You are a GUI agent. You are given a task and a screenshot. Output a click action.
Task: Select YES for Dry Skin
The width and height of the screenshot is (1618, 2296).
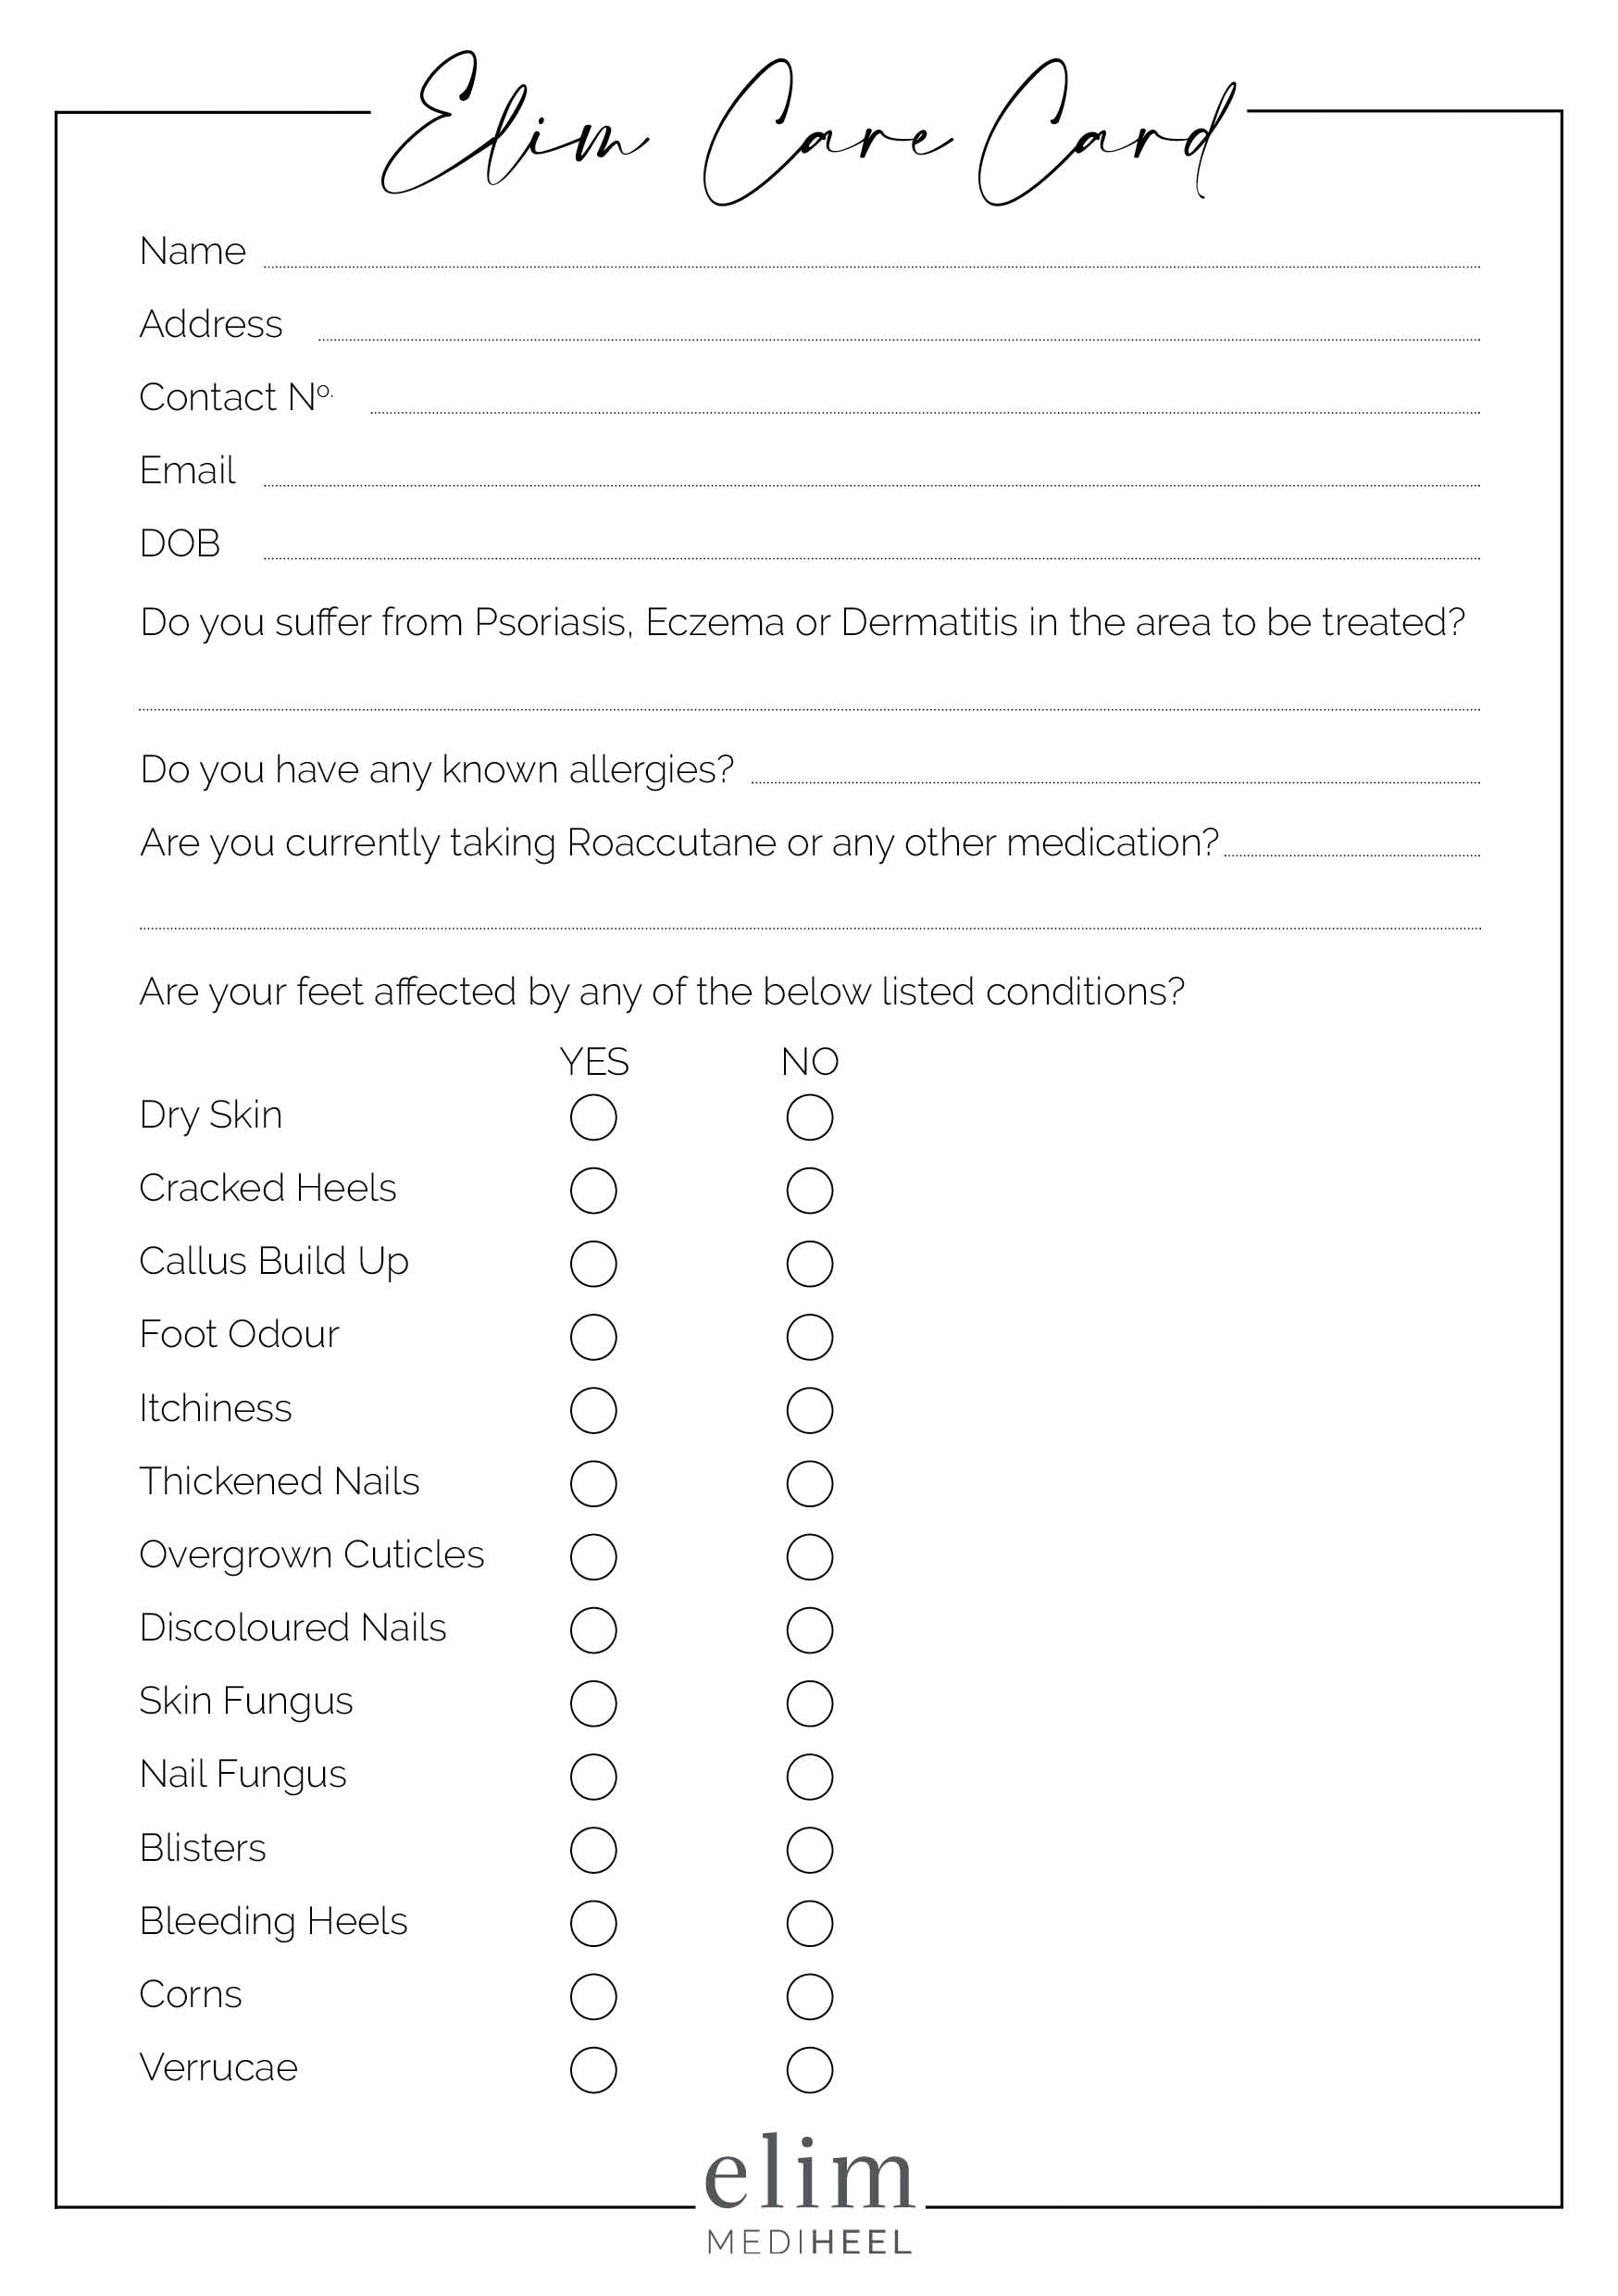[593, 1117]
